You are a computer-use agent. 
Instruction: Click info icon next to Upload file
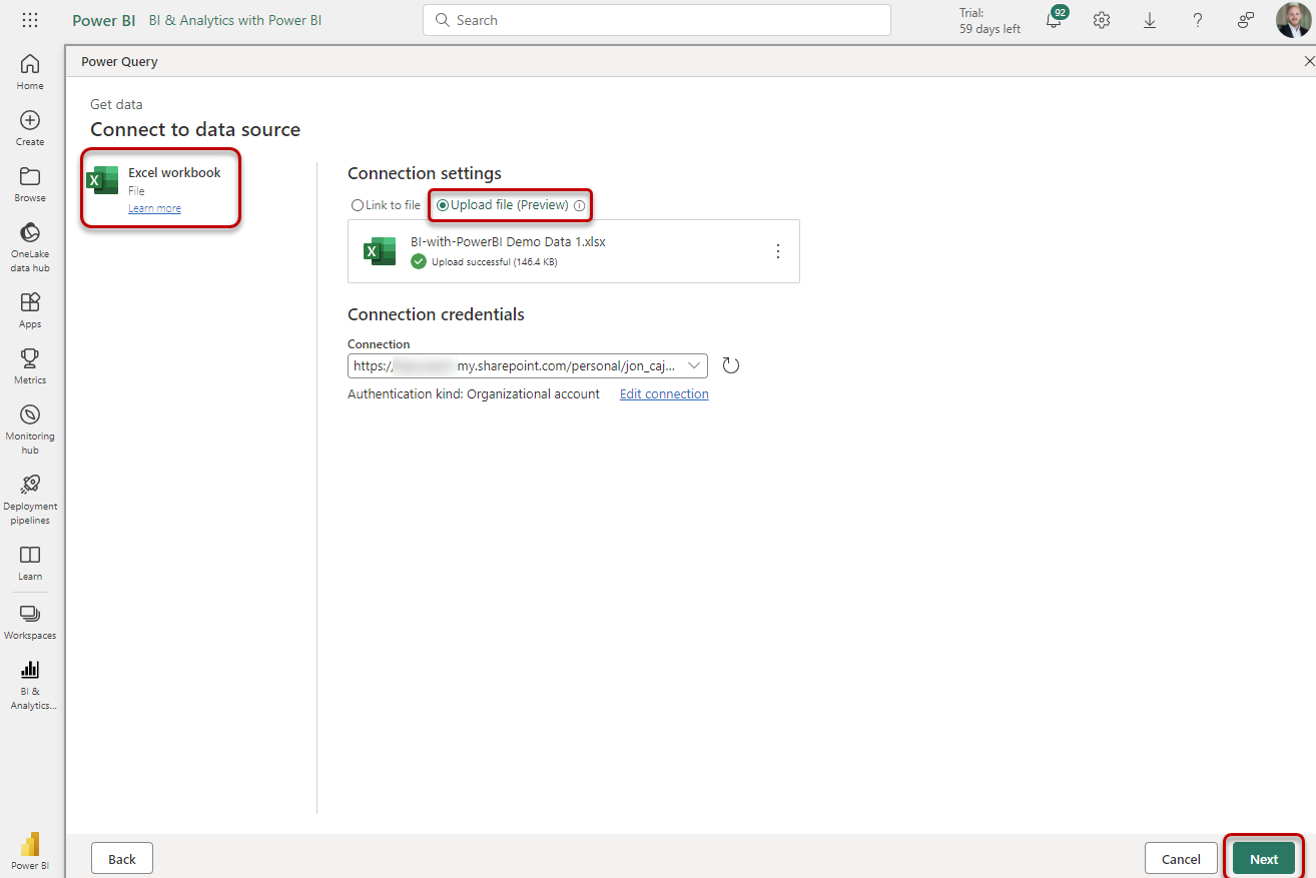[579, 206]
